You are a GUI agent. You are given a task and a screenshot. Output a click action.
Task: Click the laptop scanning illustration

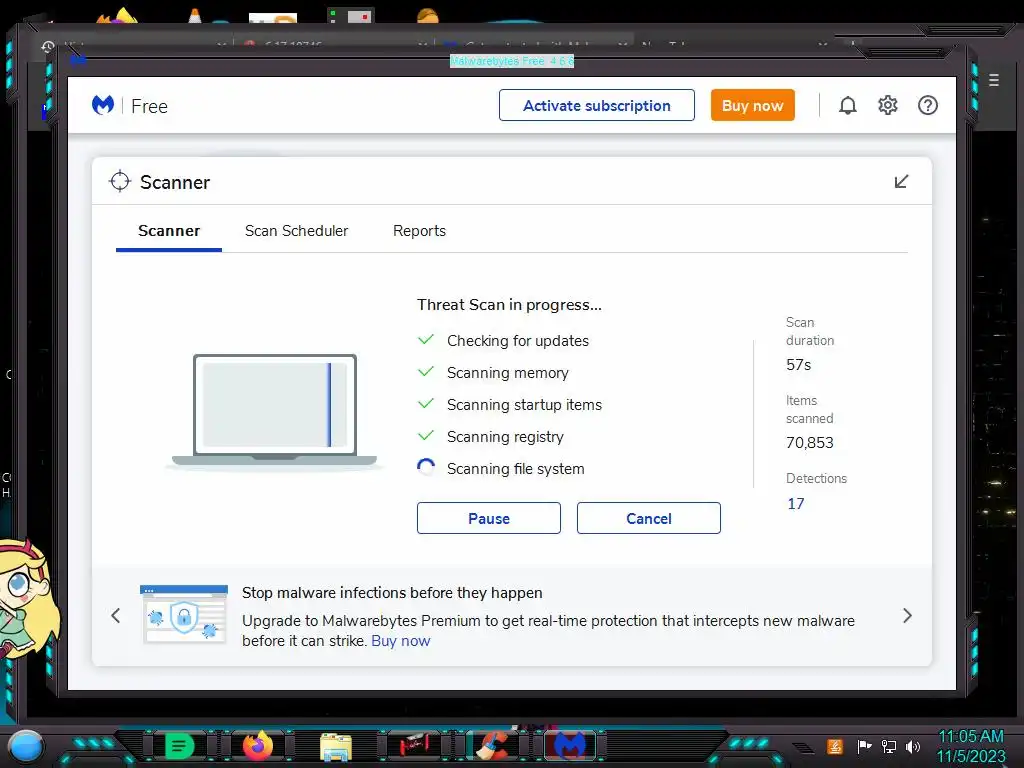click(x=274, y=411)
